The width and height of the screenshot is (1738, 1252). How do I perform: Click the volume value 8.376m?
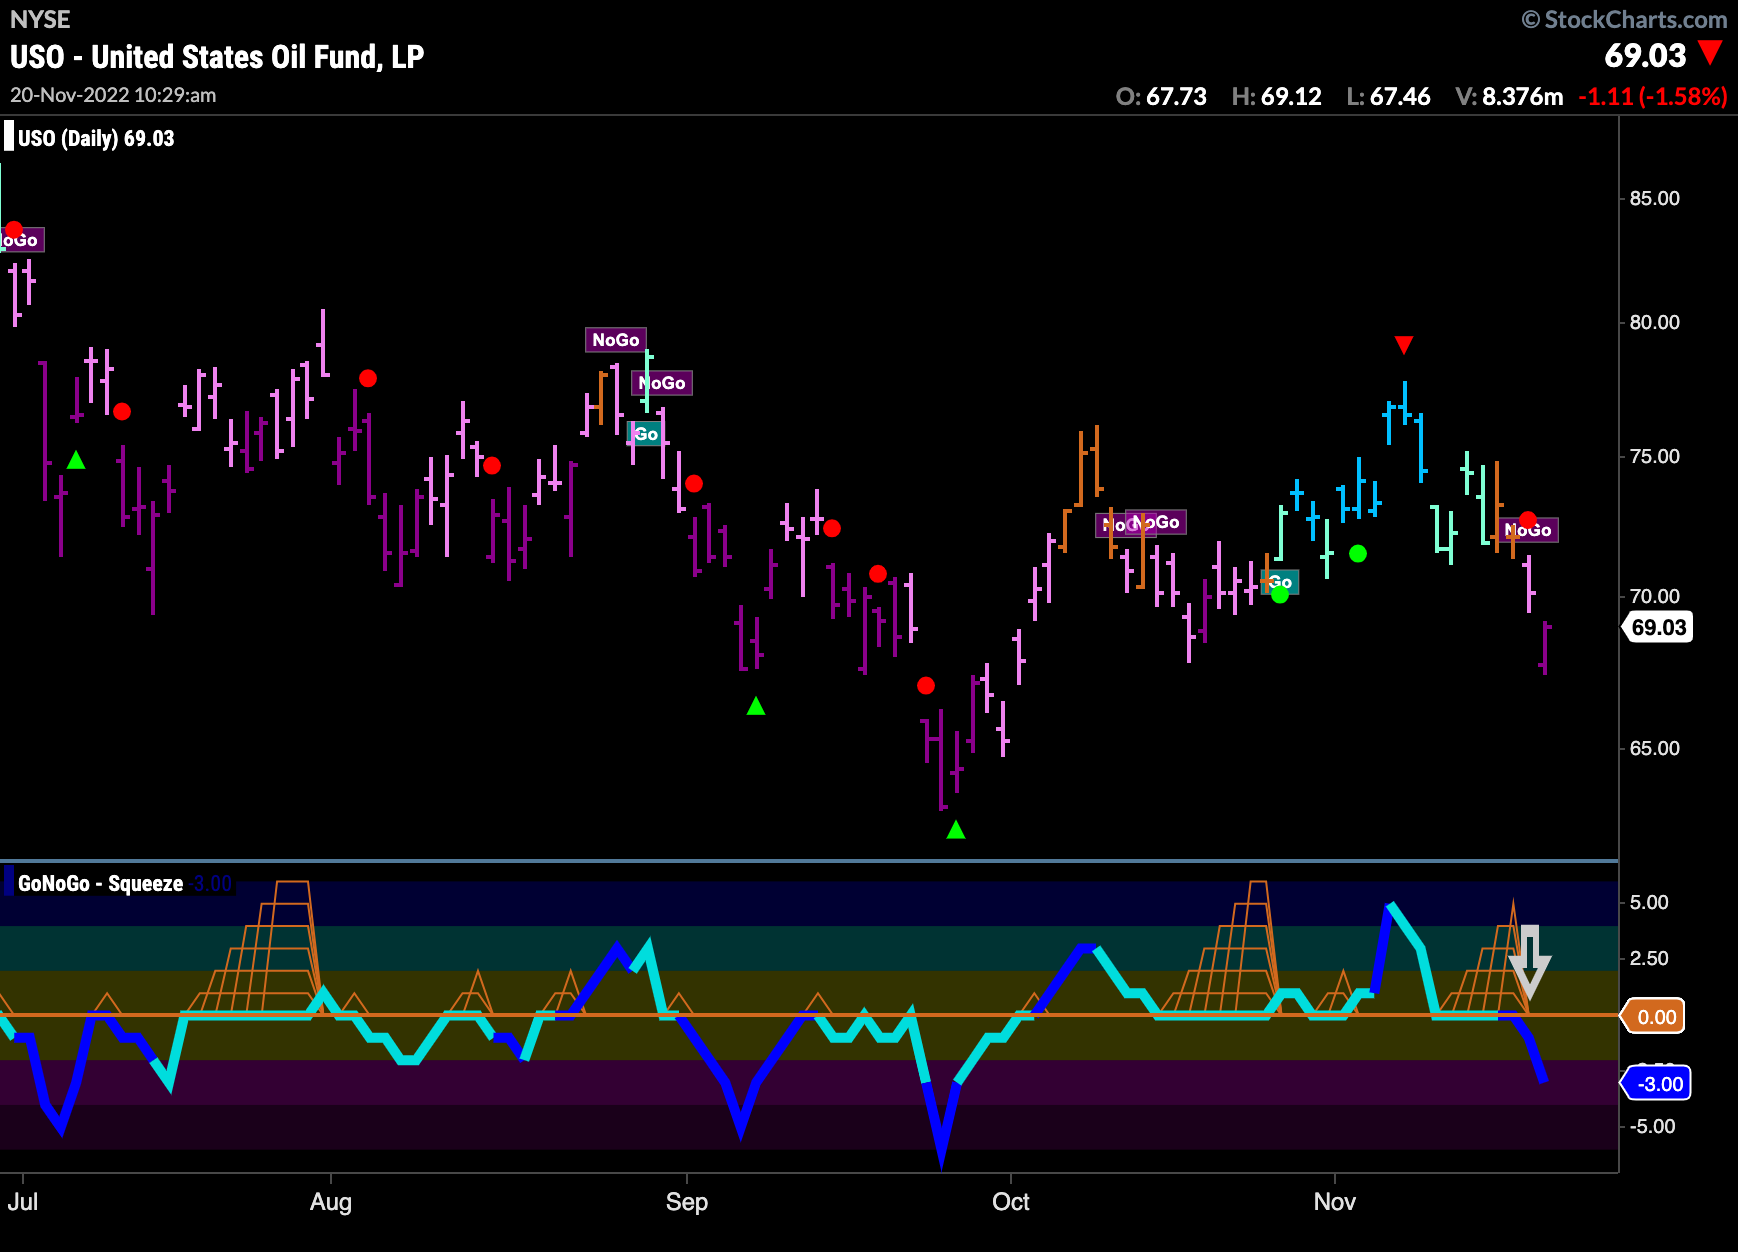coord(1522,96)
